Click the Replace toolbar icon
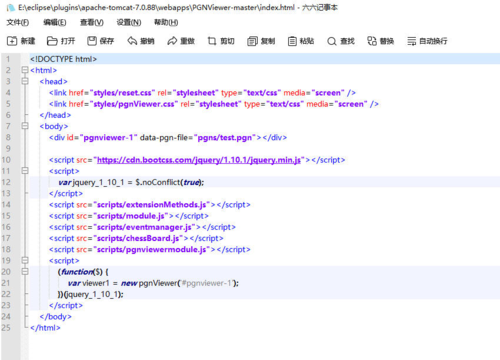The height and width of the screenshot is (360, 500). (372, 41)
